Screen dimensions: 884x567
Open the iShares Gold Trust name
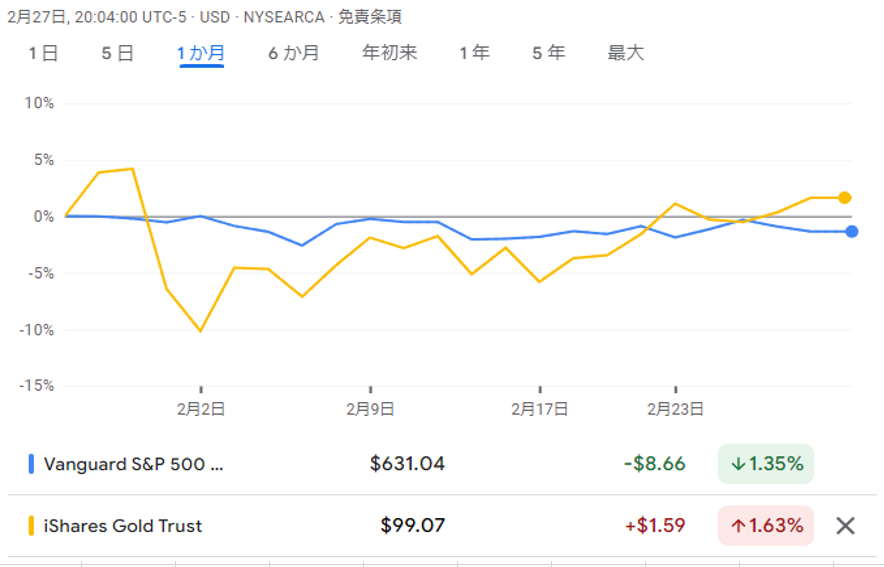pyautogui.click(x=122, y=526)
